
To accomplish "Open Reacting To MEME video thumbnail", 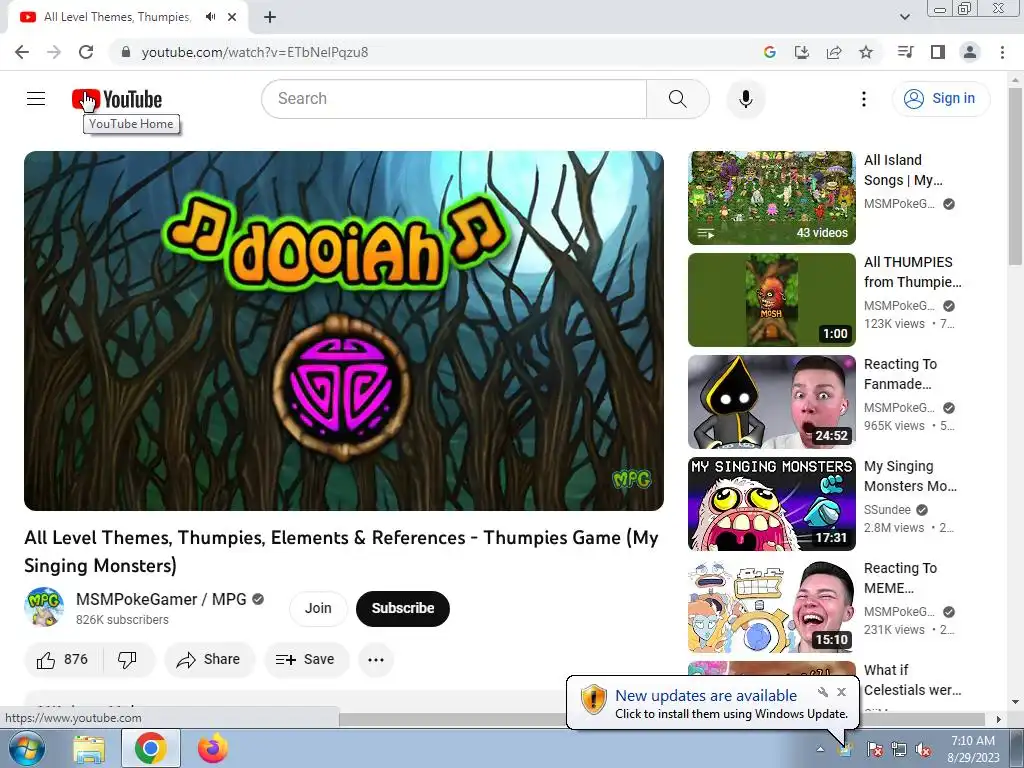I will tap(771, 606).
